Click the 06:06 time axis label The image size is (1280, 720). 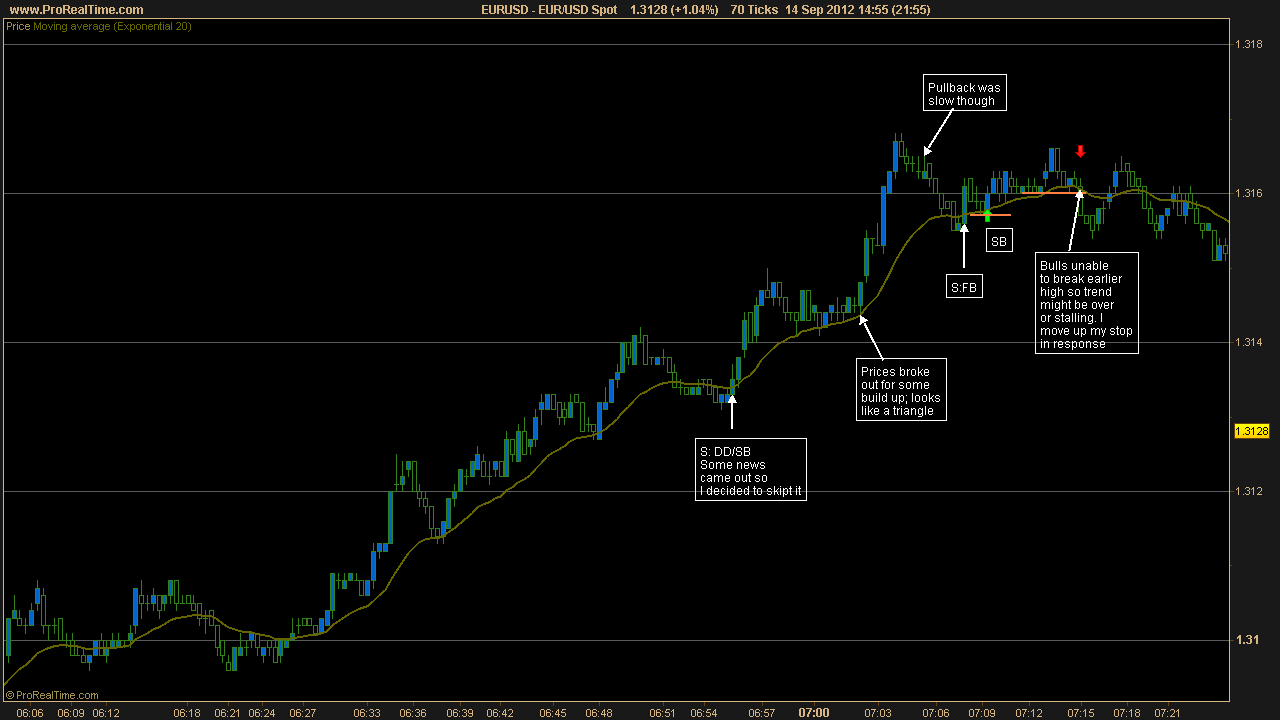click(30, 713)
